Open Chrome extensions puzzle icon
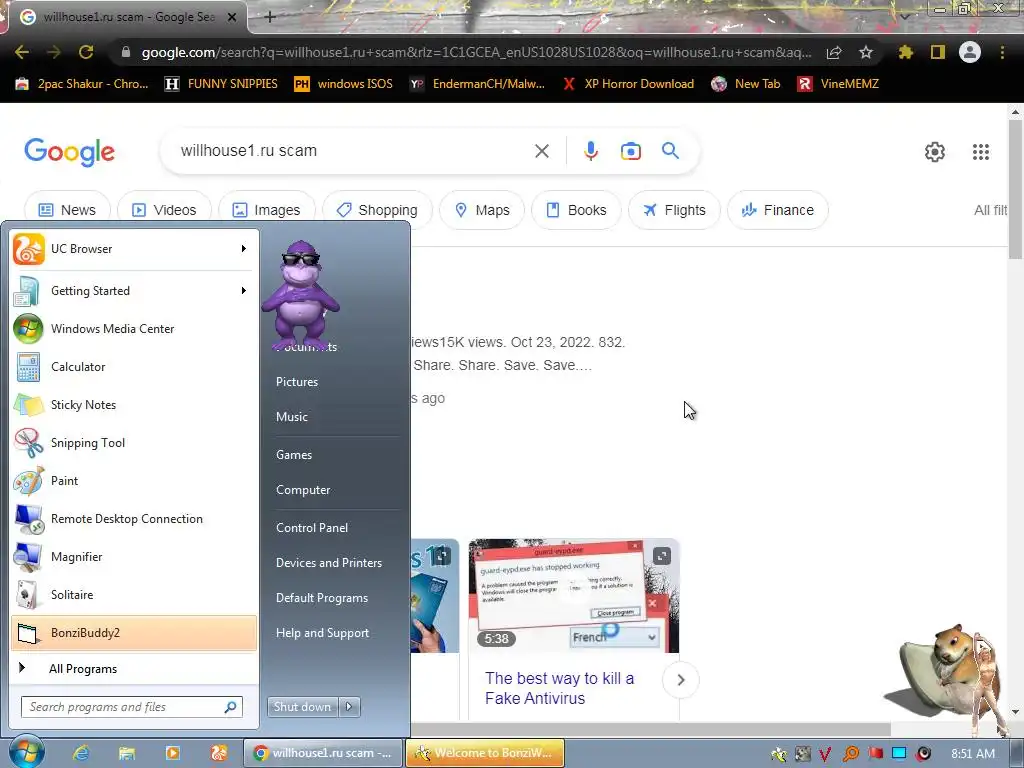 click(x=905, y=52)
